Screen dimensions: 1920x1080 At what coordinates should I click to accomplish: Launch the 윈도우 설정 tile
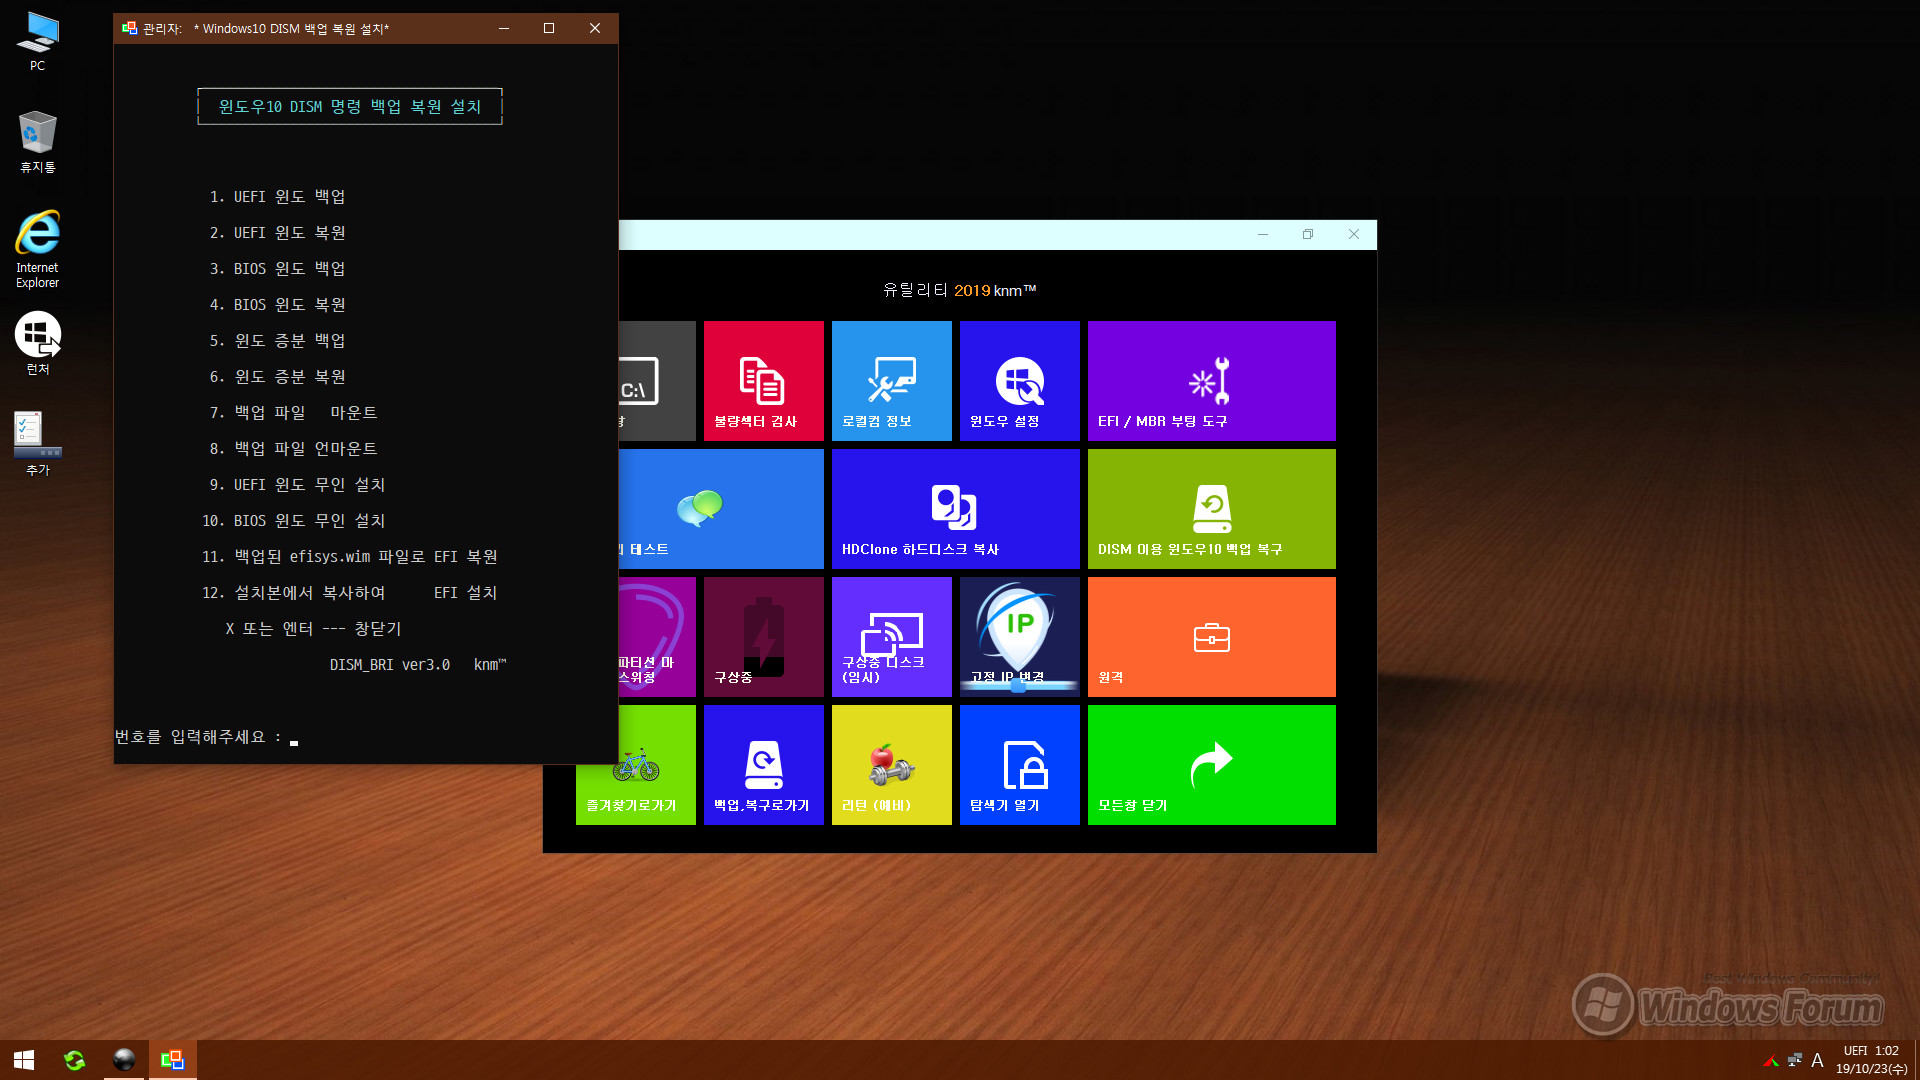1019,381
